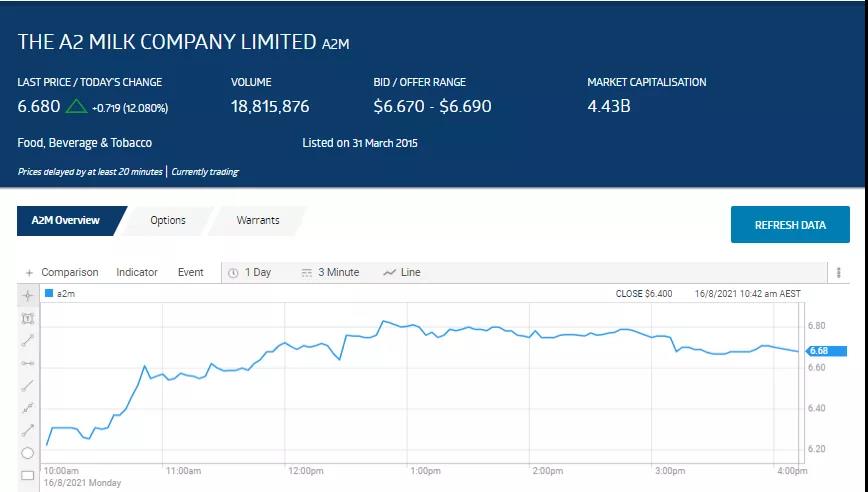Select the horizontal line drawing tool

[28, 363]
